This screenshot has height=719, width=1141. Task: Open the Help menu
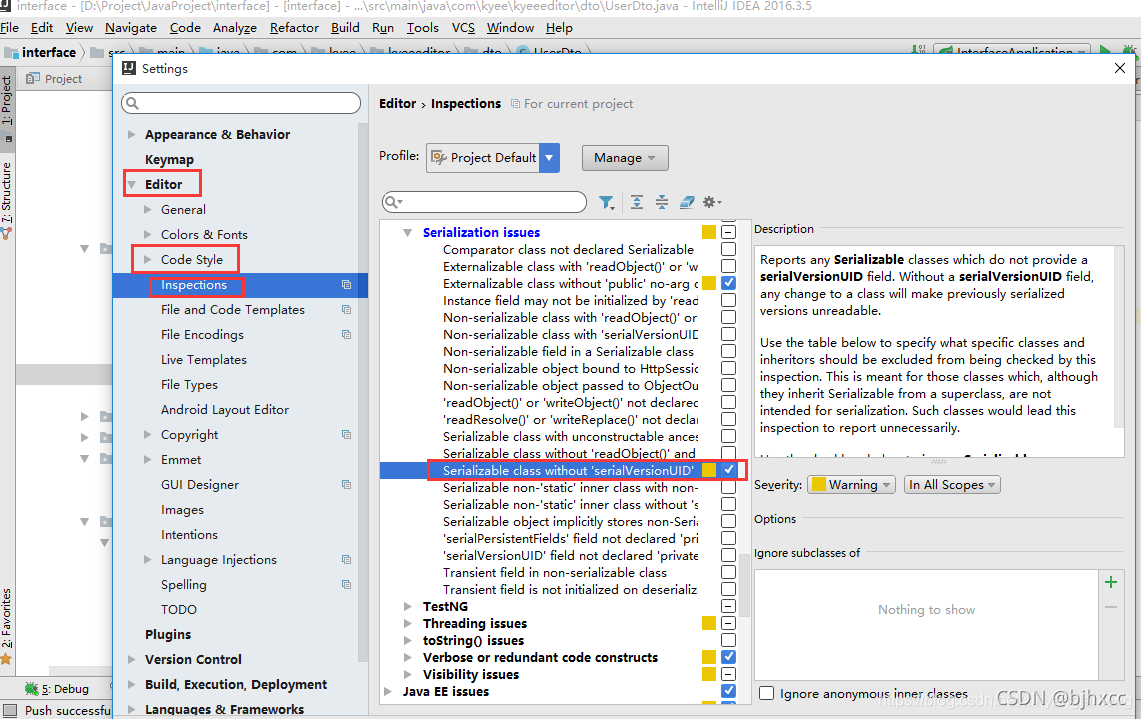(559, 28)
